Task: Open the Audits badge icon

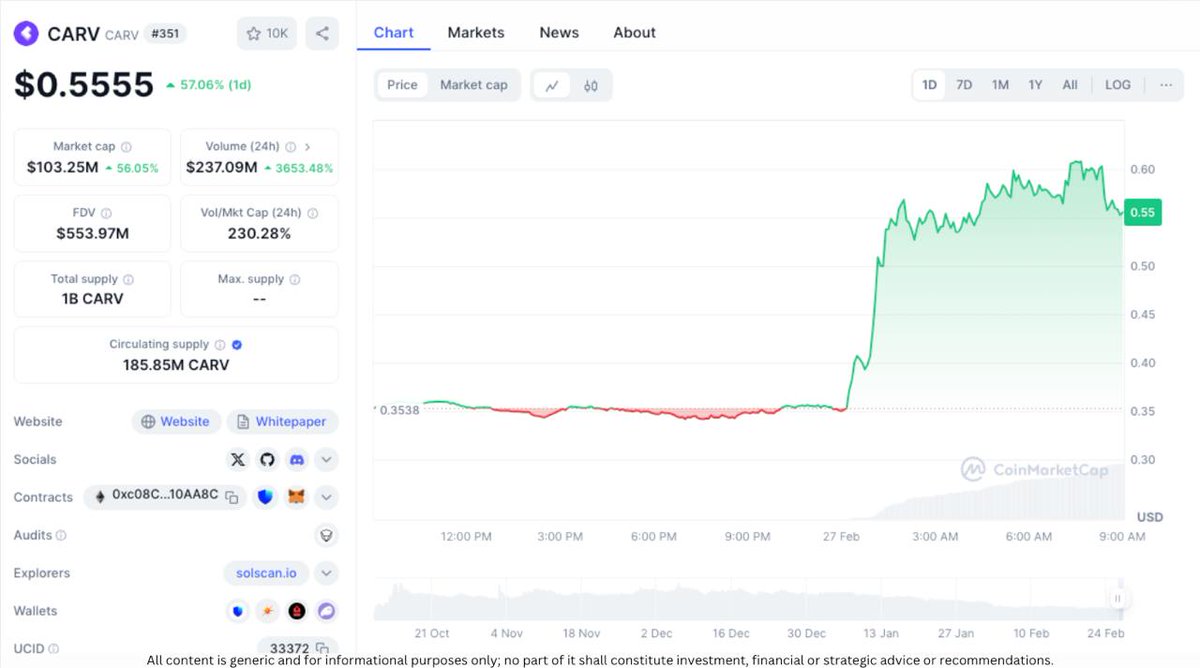Action: pos(326,536)
